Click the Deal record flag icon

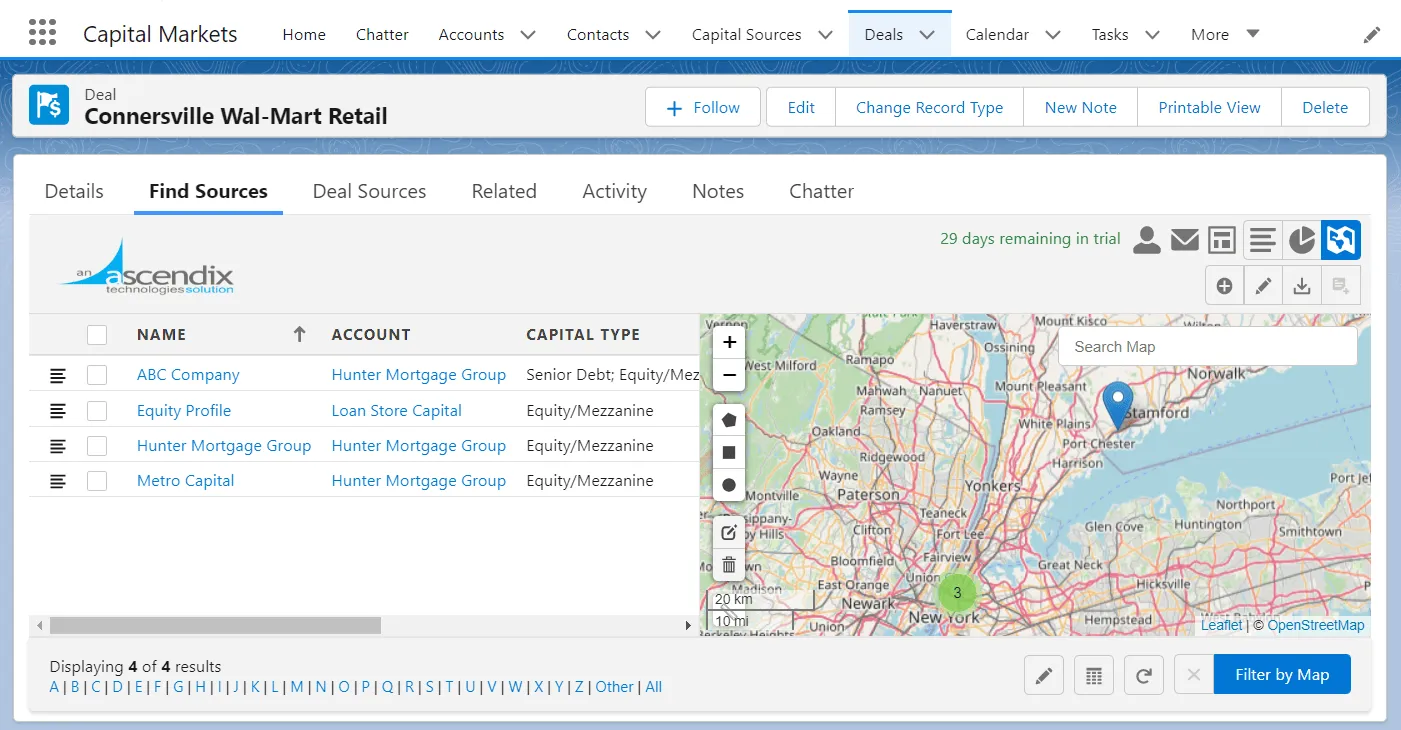[49, 105]
